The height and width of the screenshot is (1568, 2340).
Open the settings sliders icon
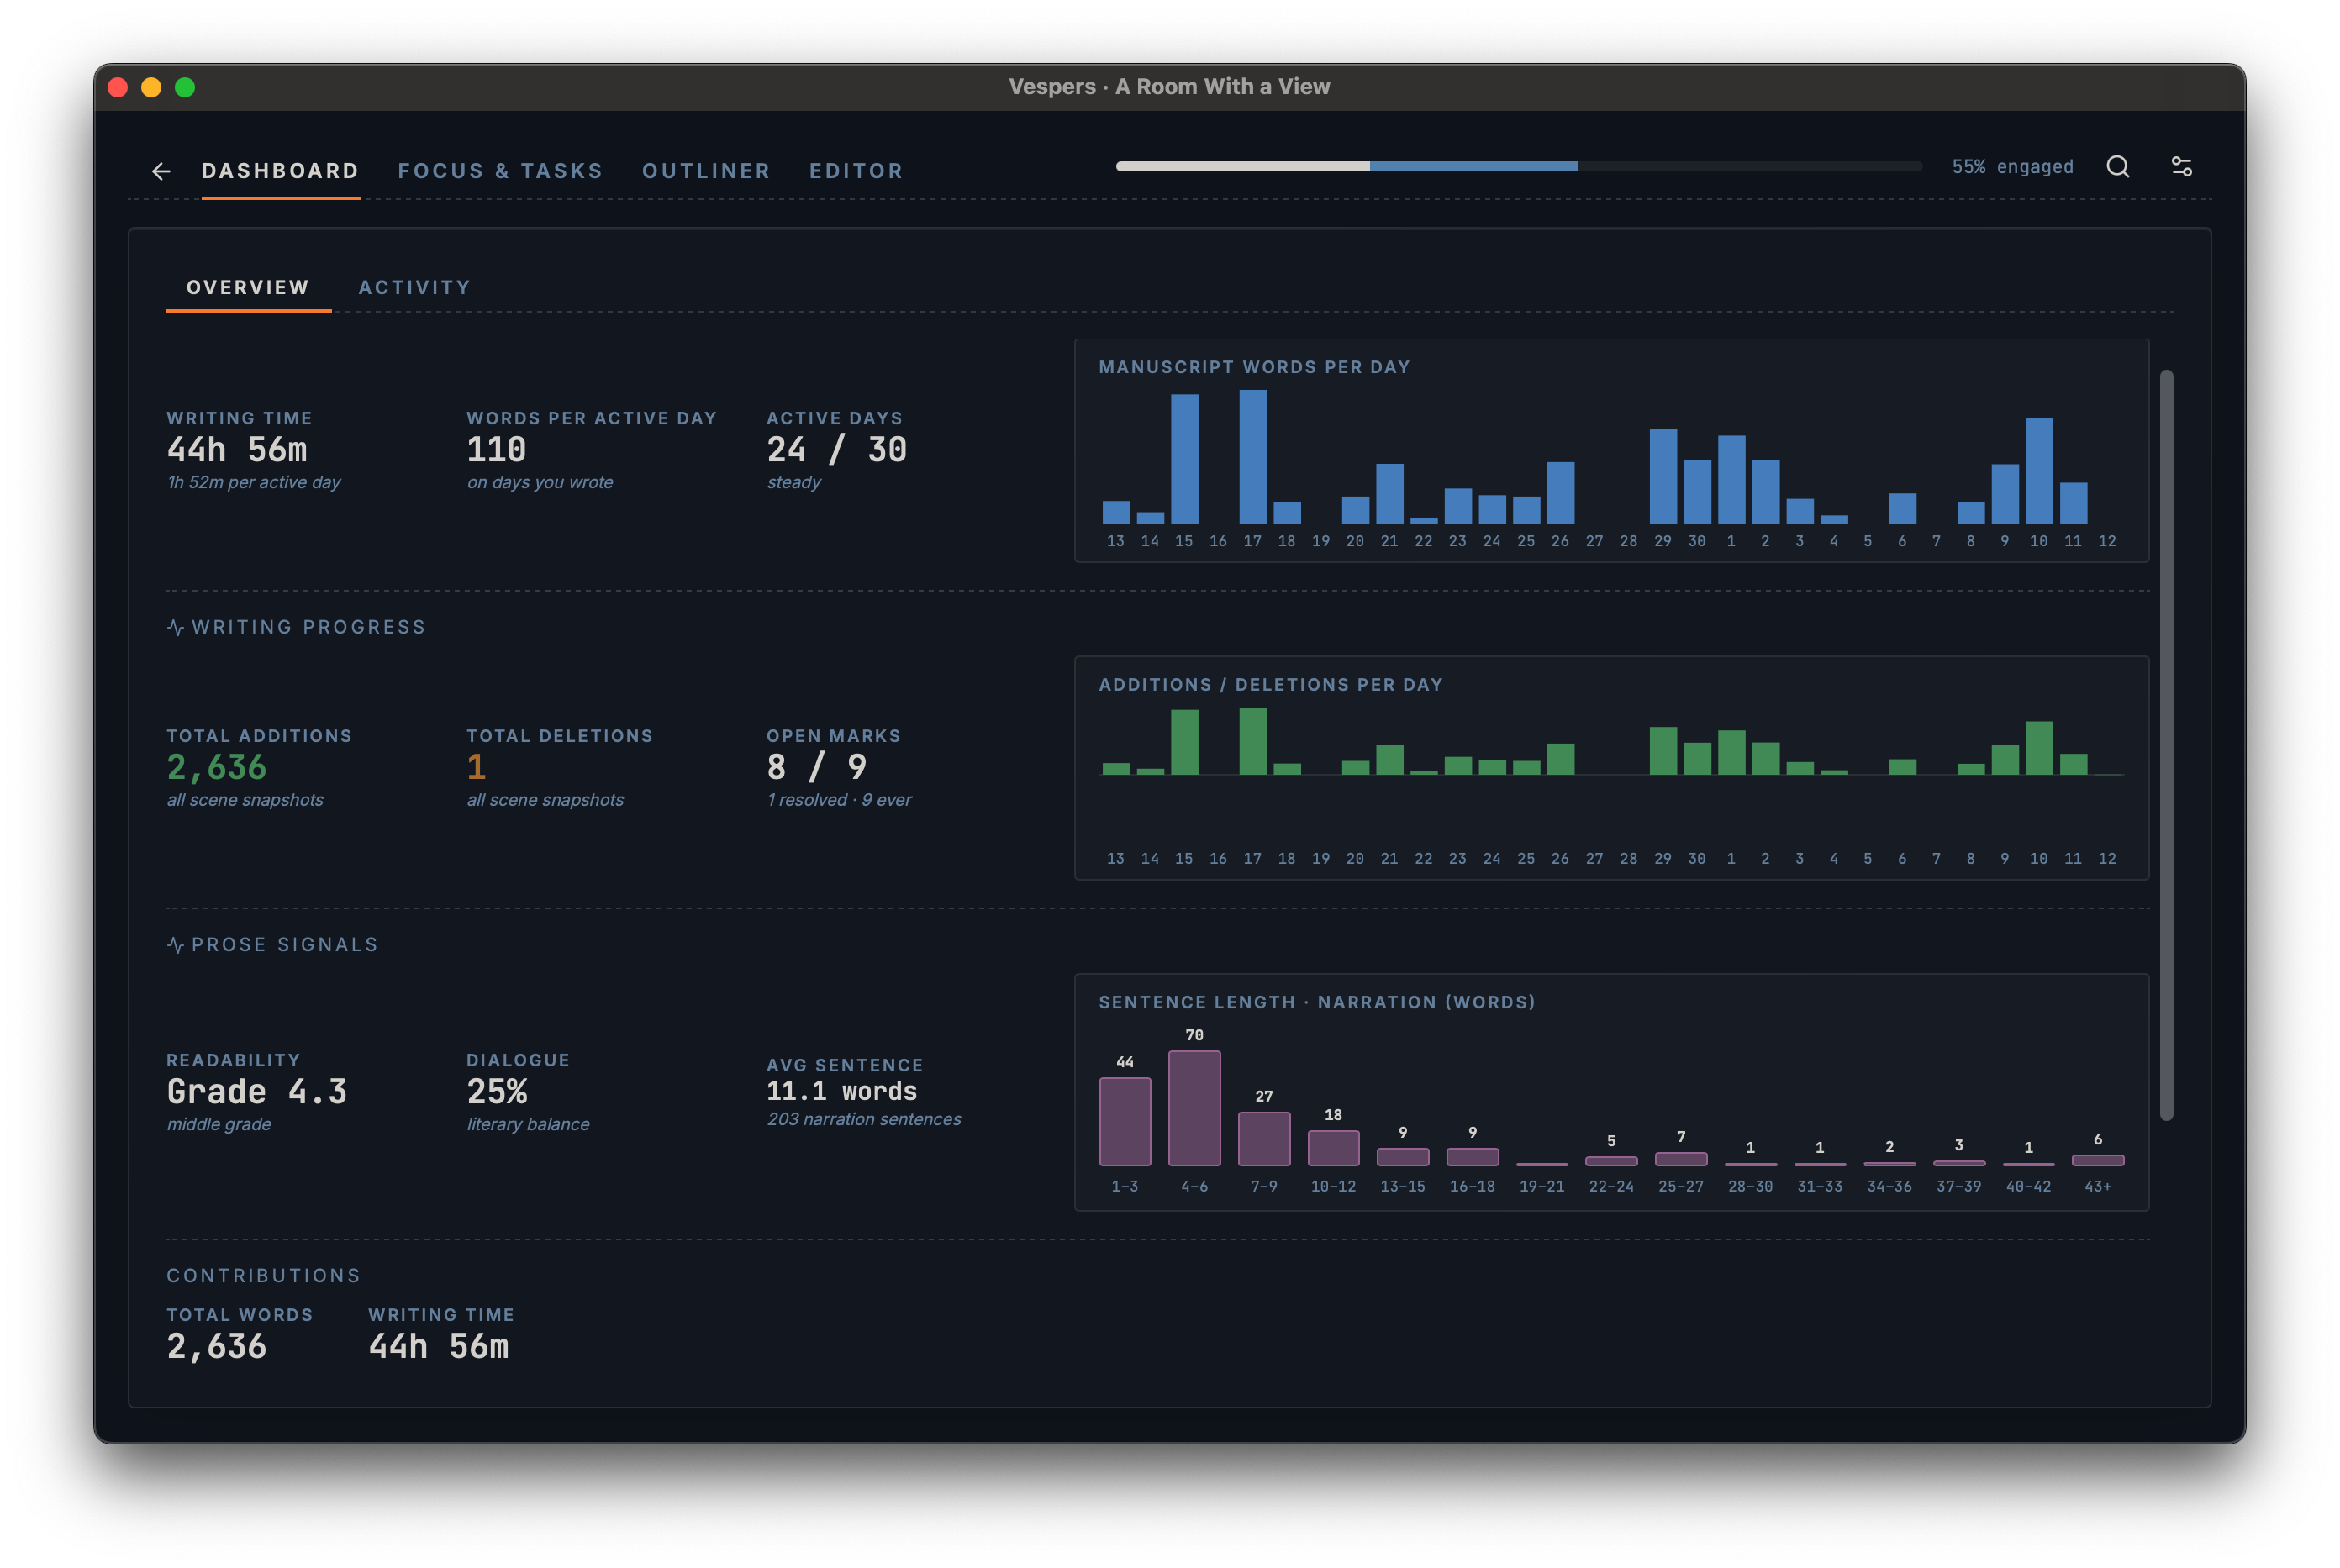click(x=2181, y=167)
